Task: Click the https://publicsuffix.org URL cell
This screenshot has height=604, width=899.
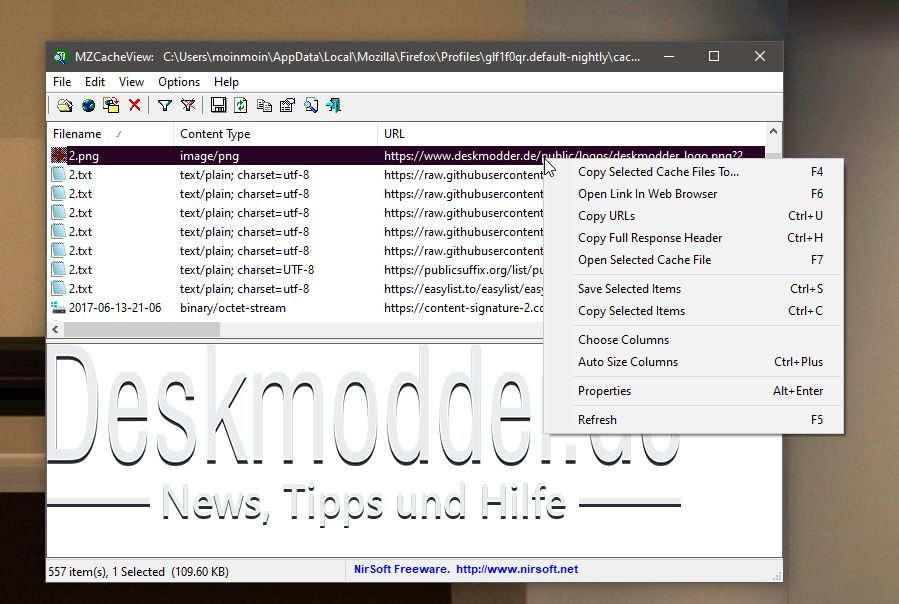Action: 463,270
